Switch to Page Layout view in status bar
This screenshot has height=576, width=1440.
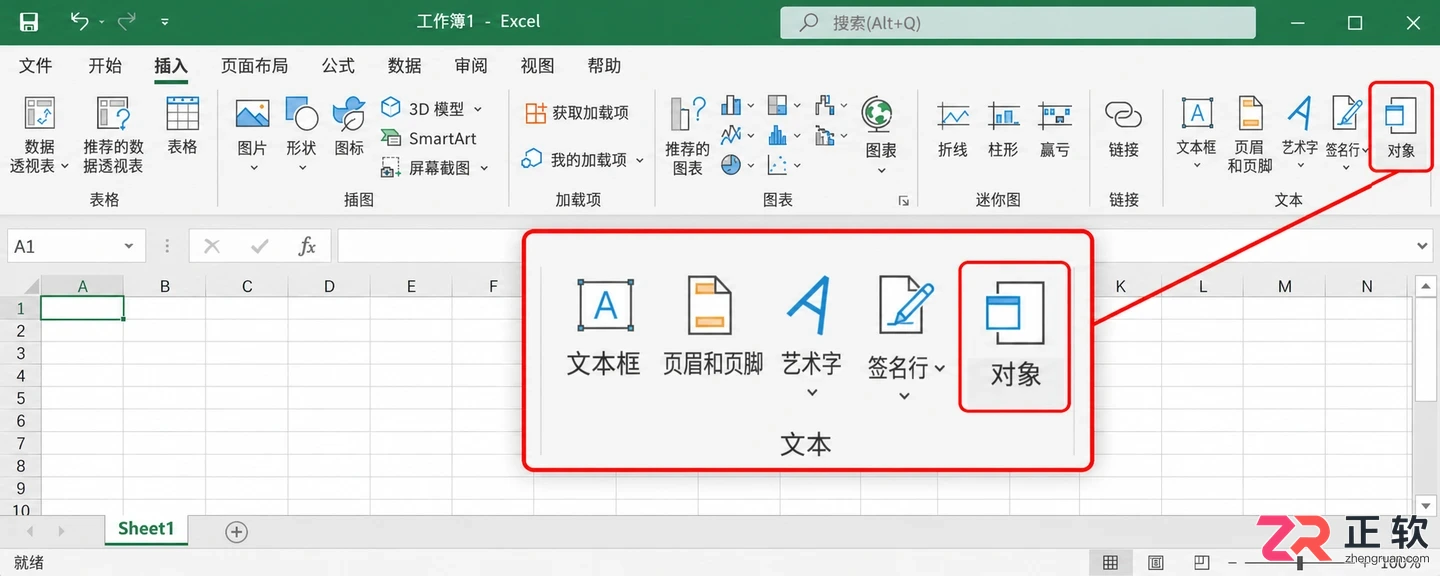click(x=1156, y=563)
